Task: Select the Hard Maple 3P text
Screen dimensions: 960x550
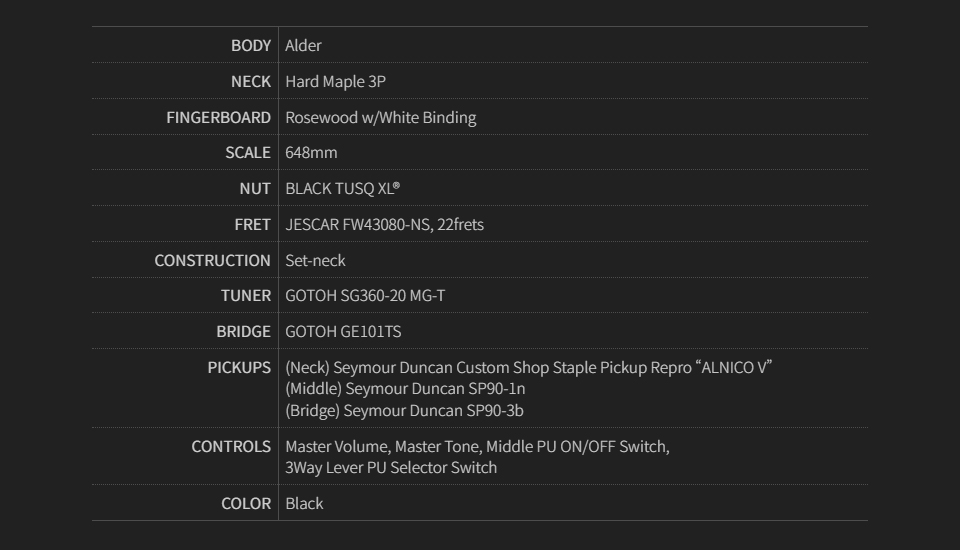Action: 335,81
